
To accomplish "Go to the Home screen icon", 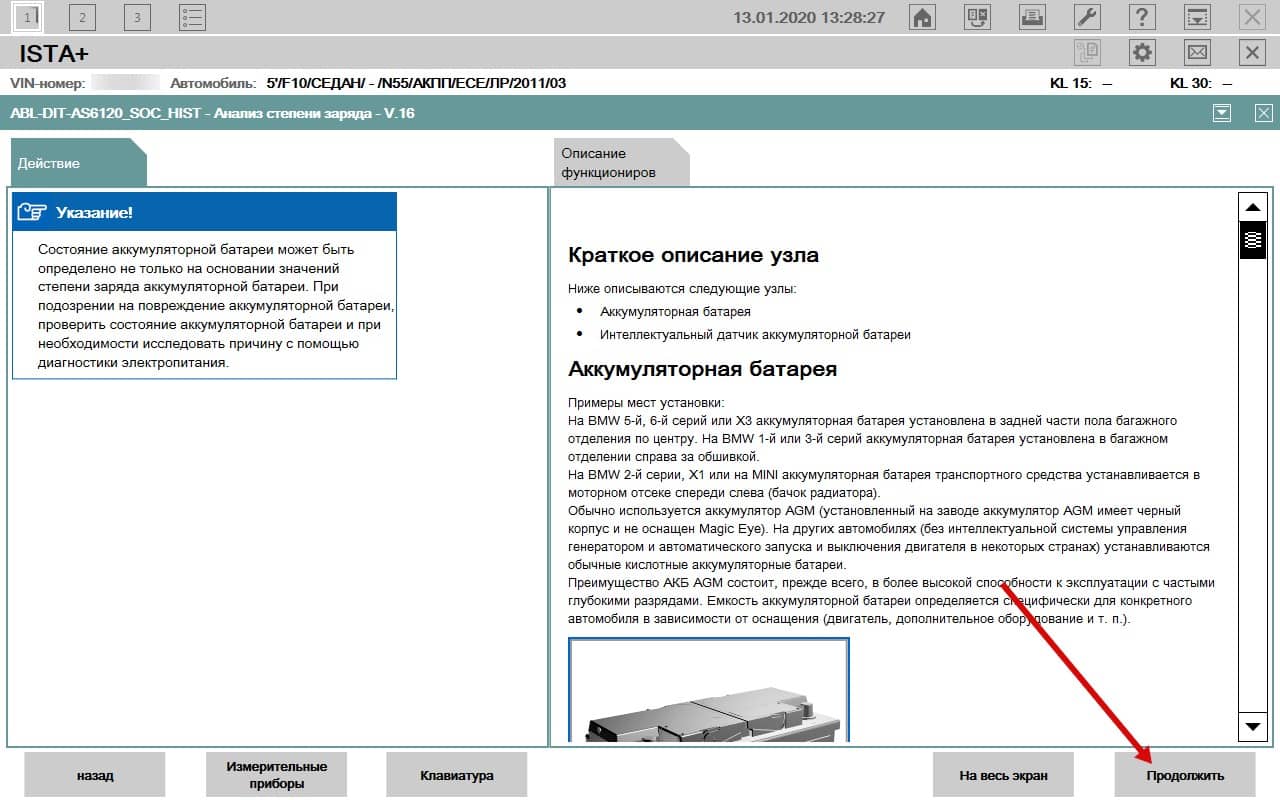I will click(x=923, y=17).
